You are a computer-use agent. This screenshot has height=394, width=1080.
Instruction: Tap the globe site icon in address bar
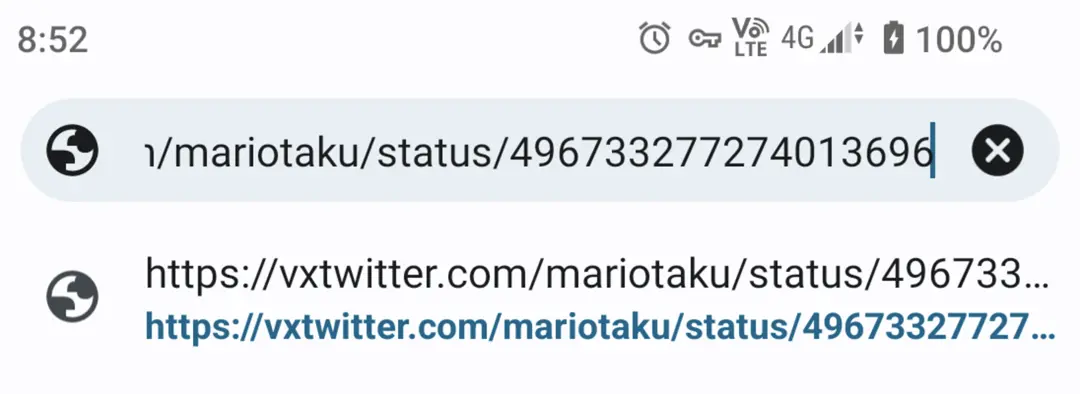72,149
